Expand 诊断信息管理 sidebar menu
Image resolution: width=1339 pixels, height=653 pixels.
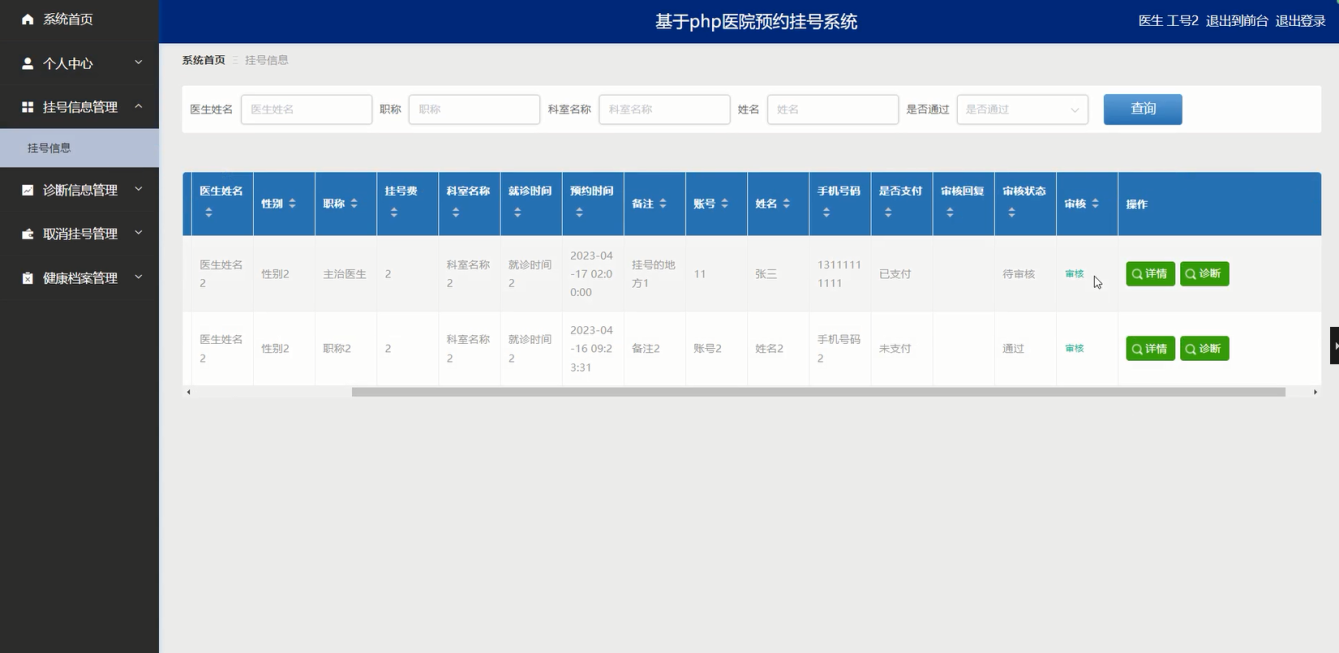click(x=79, y=190)
